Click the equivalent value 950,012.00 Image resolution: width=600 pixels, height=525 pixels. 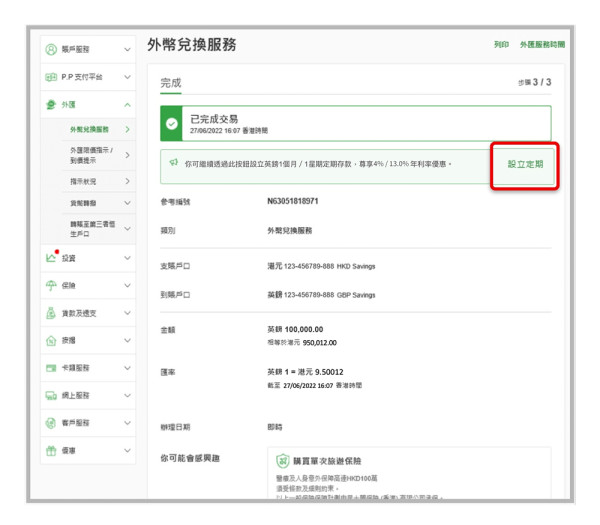tap(320, 343)
